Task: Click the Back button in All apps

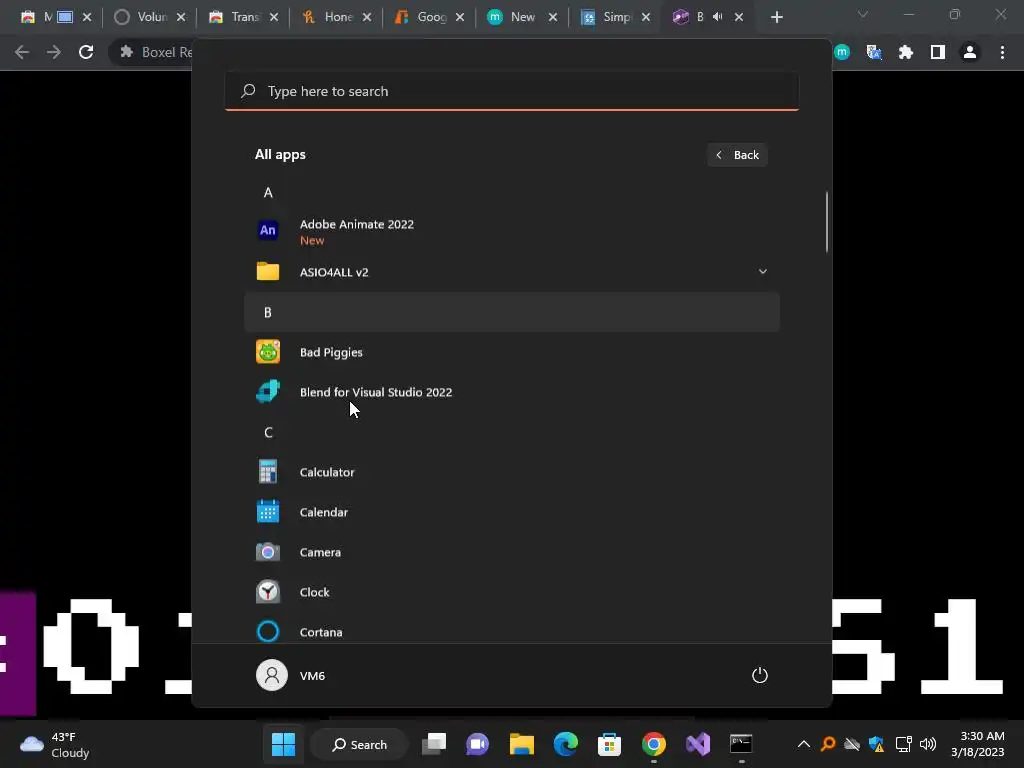Action: [x=737, y=155]
